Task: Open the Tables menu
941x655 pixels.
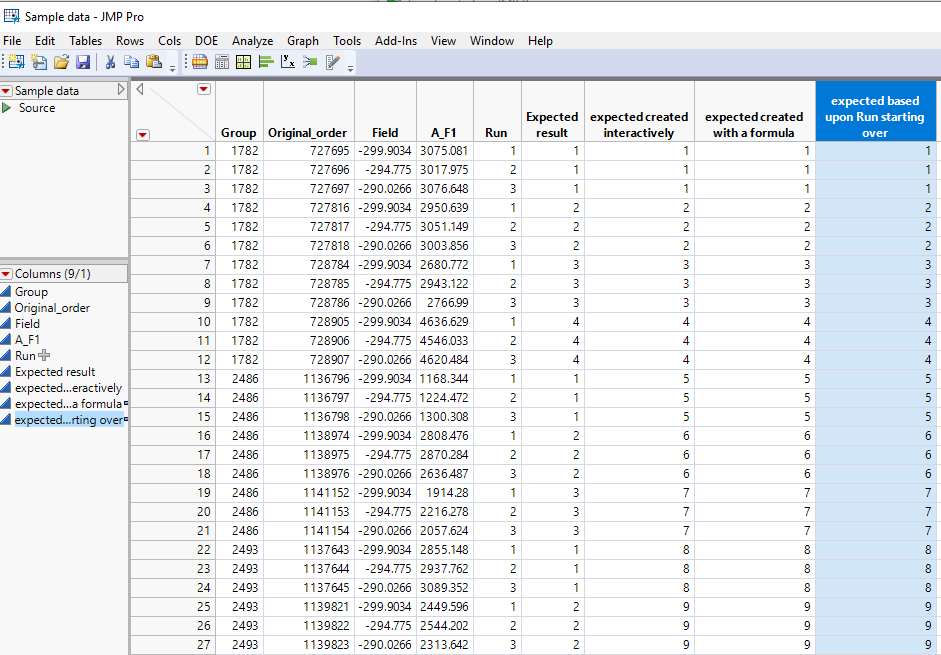Action: (x=85, y=41)
